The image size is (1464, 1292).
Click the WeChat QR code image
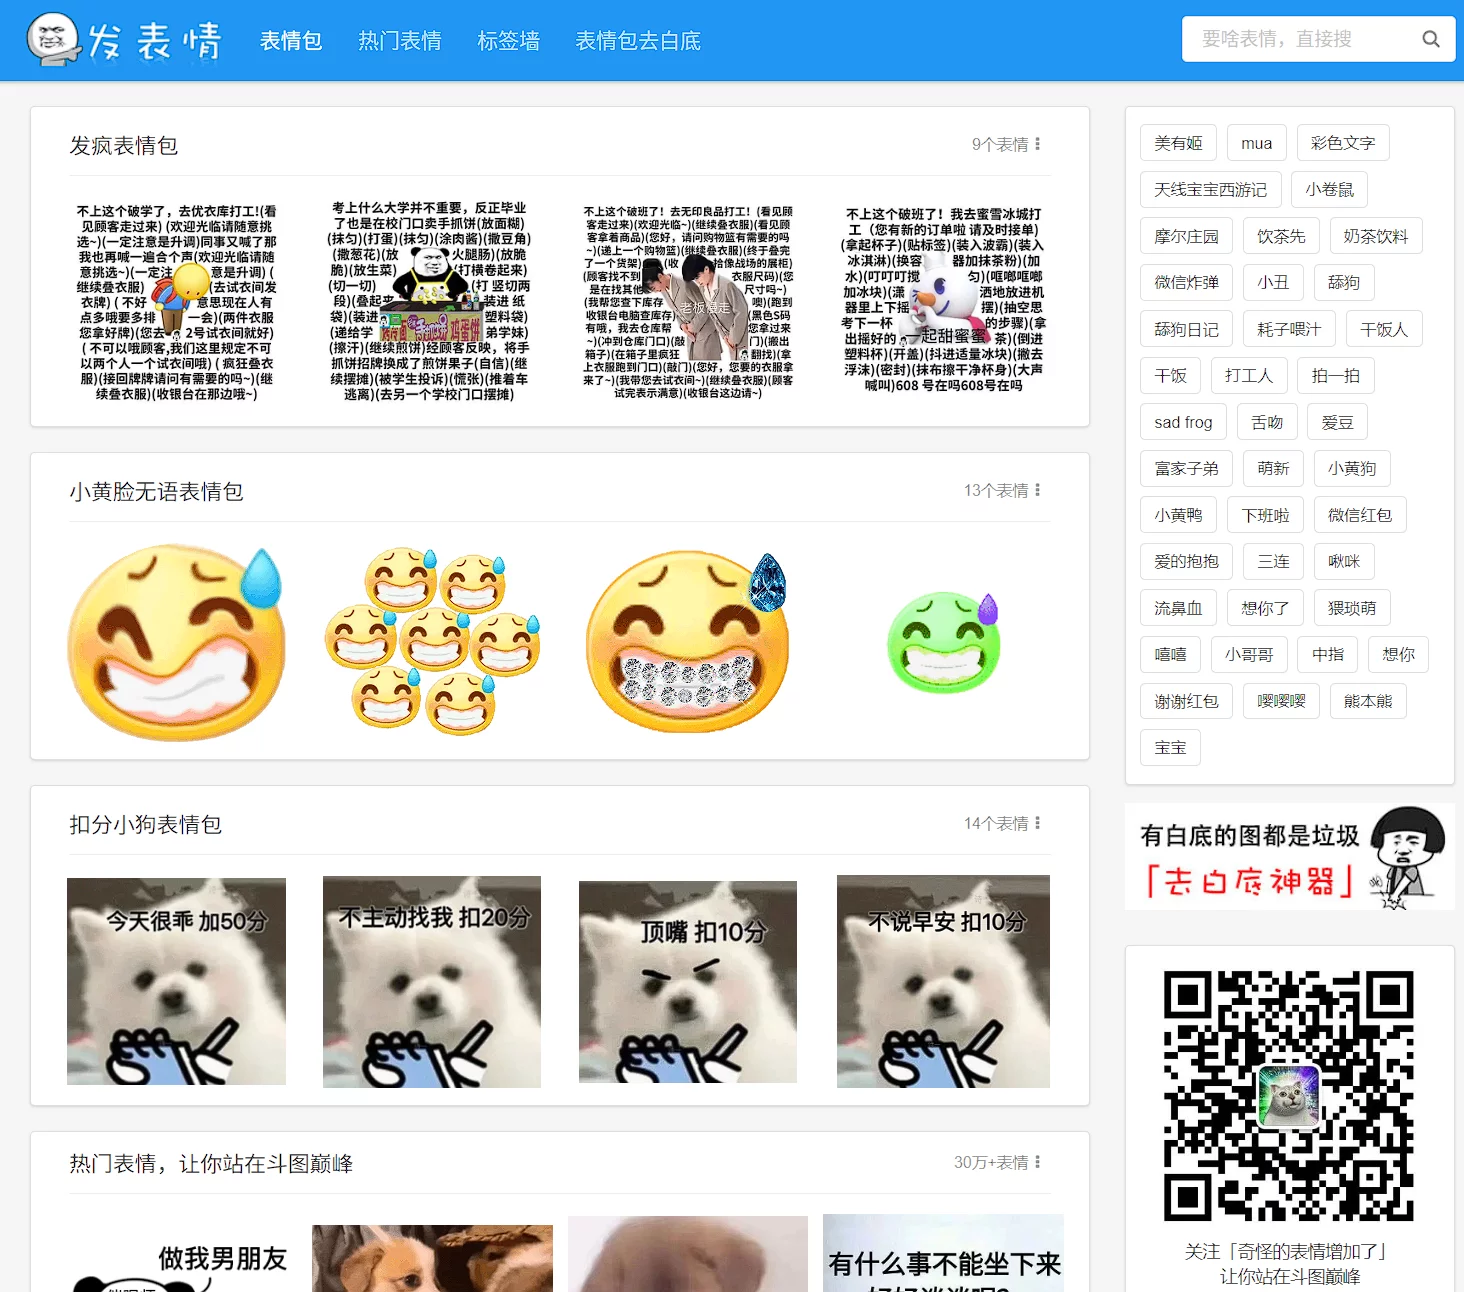(x=1288, y=1095)
